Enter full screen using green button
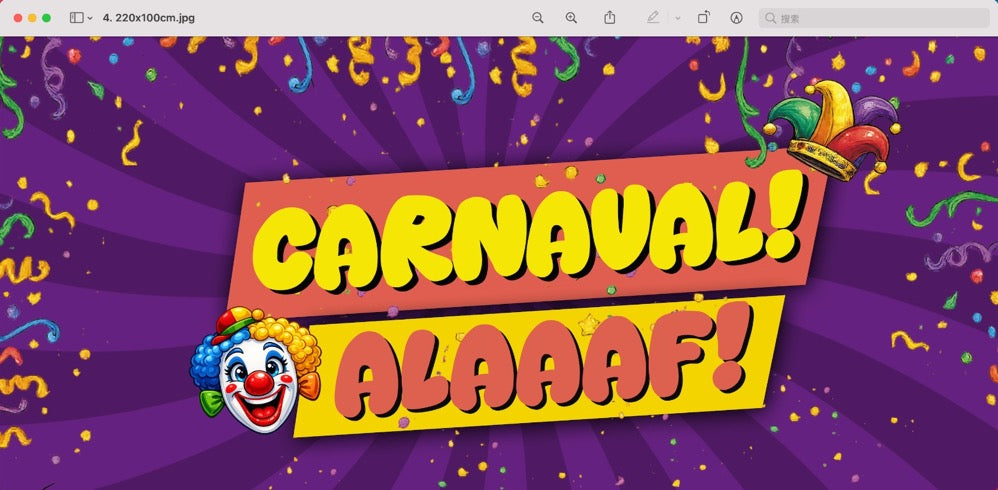 tap(46, 18)
